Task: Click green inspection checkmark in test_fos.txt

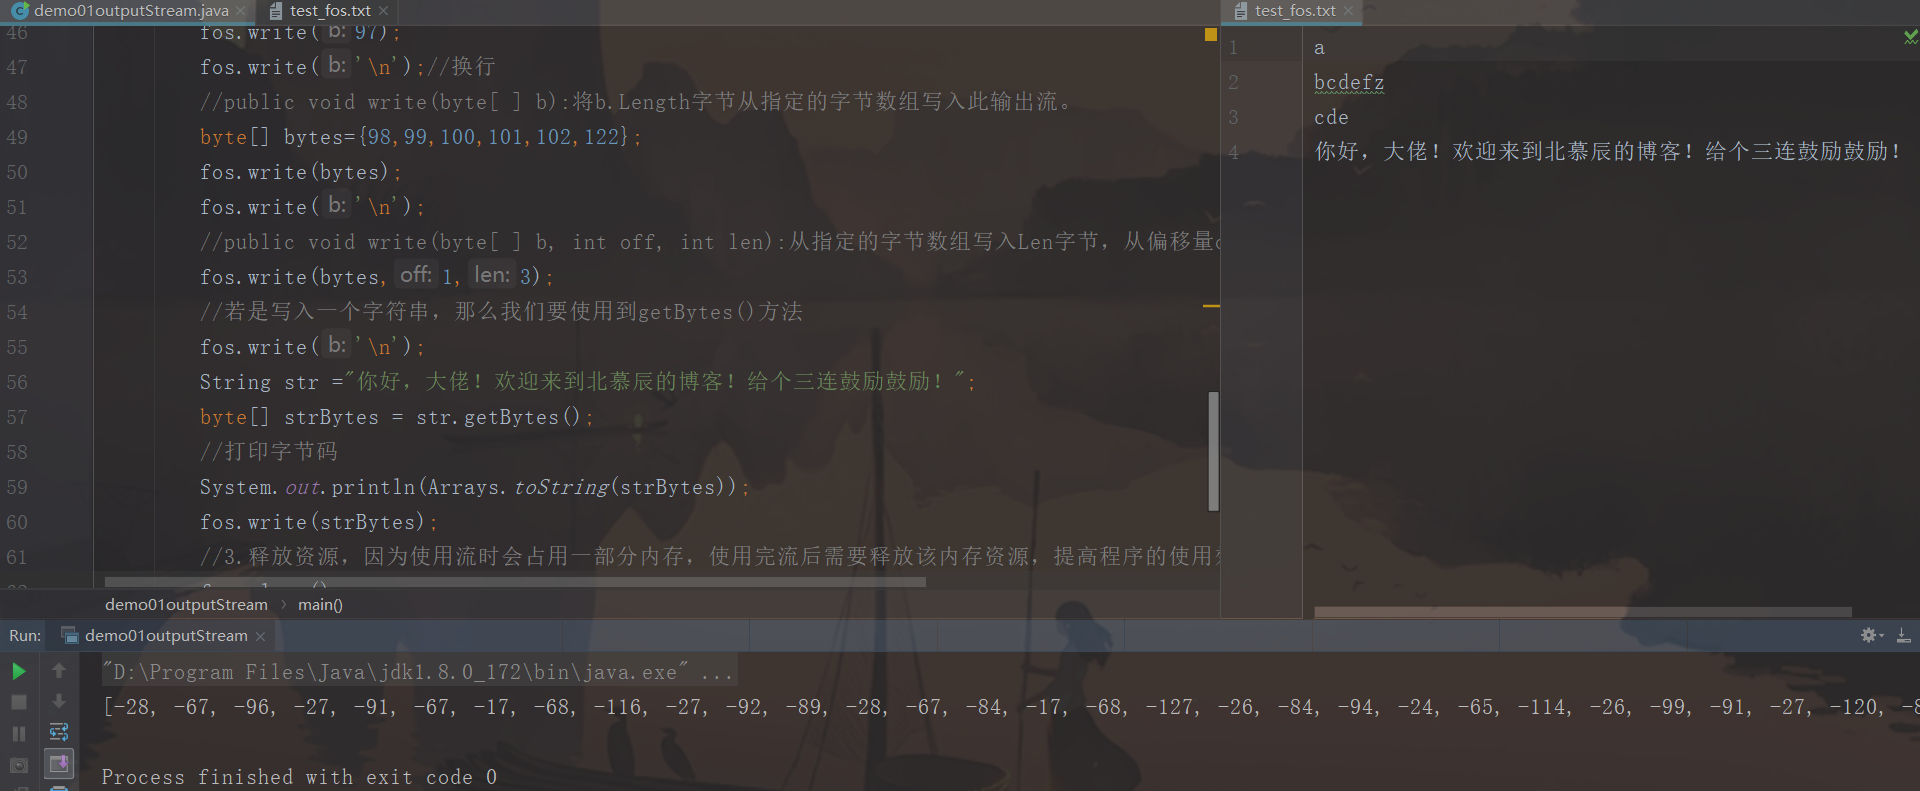Action: click(x=1911, y=36)
